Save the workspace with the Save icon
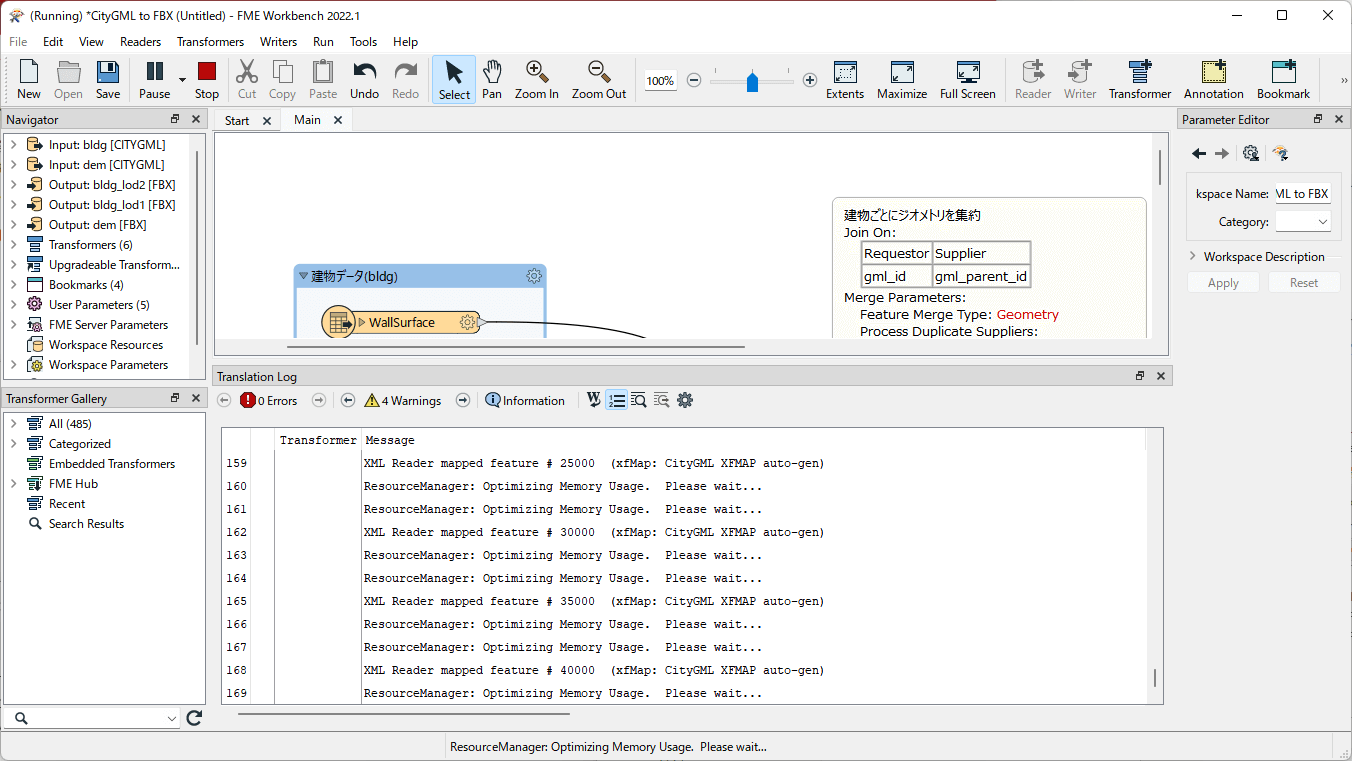Viewport: 1352px width, 761px height. pyautogui.click(x=108, y=80)
